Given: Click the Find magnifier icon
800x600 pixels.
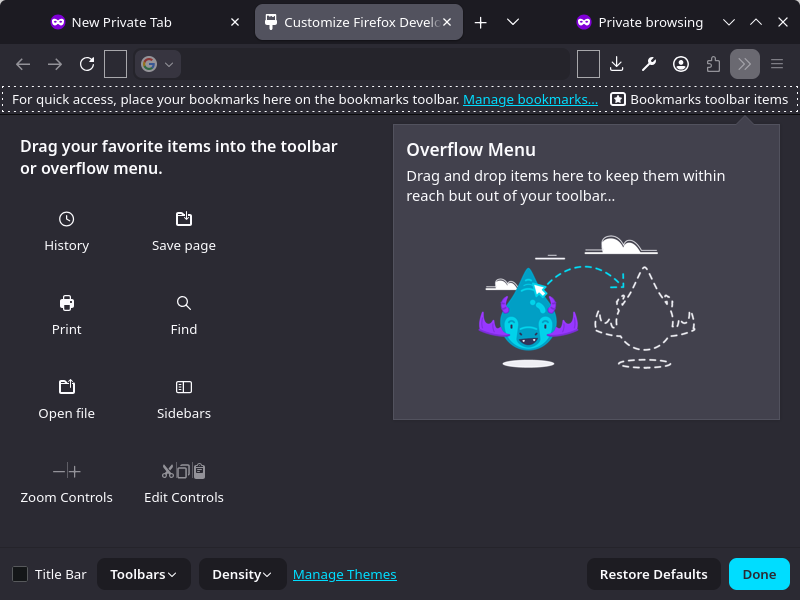Looking at the screenshot, I should click(183, 303).
